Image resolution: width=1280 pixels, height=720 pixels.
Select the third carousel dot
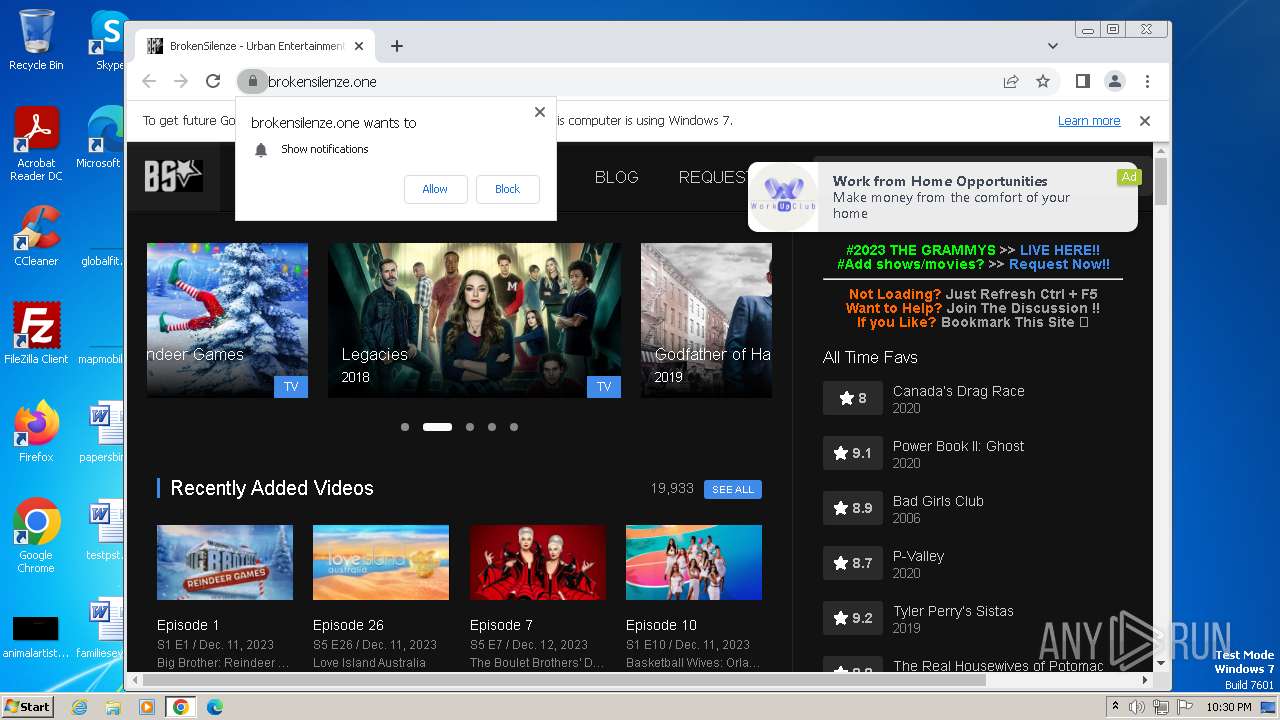pyautogui.click(x=470, y=427)
